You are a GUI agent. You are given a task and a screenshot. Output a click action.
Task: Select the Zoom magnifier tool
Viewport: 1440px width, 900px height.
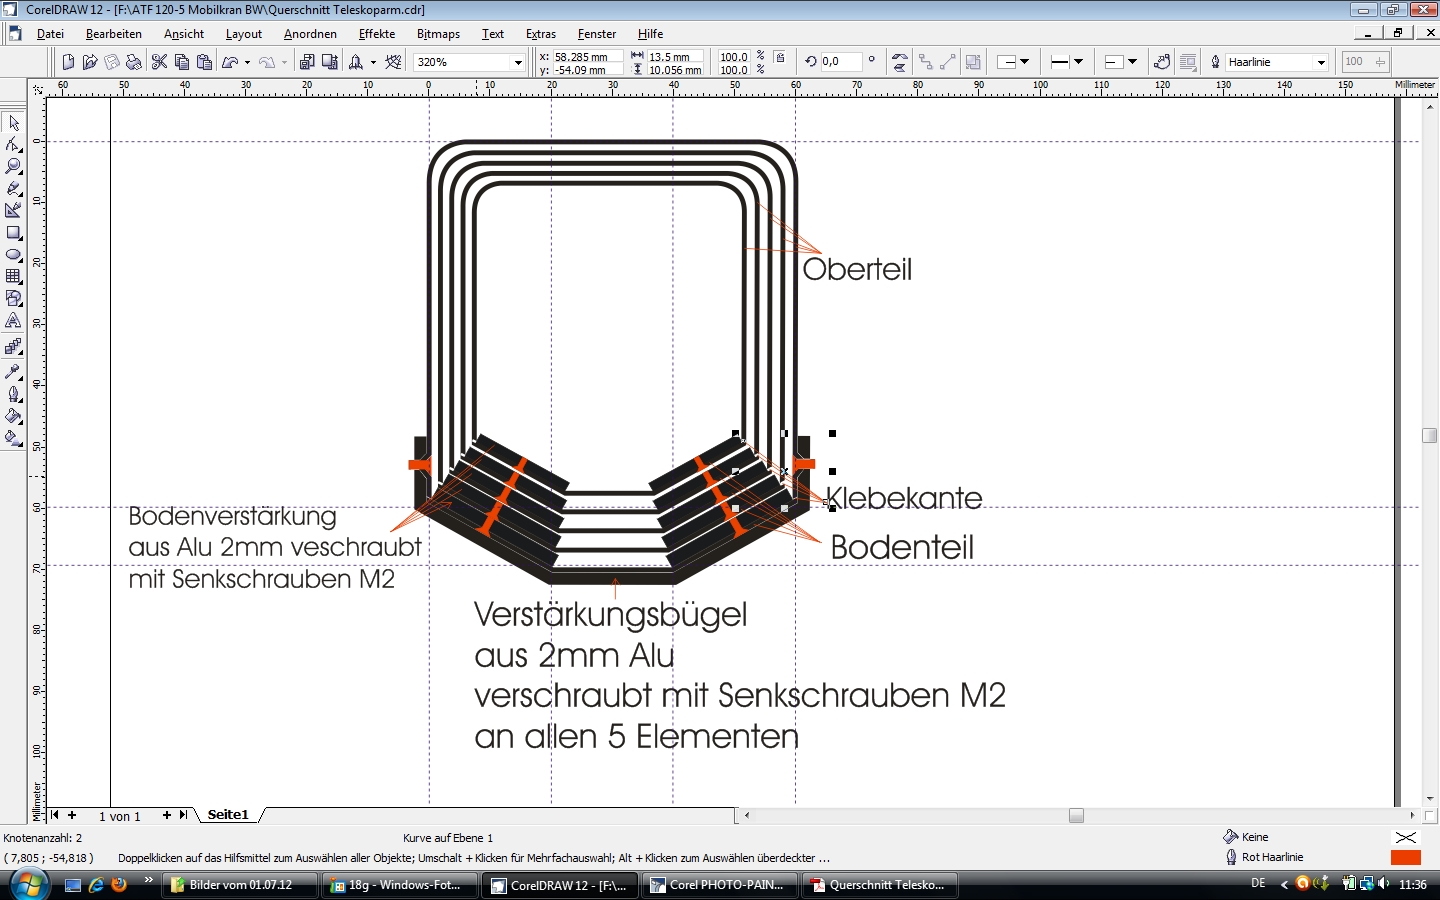[x=14, y=166]
